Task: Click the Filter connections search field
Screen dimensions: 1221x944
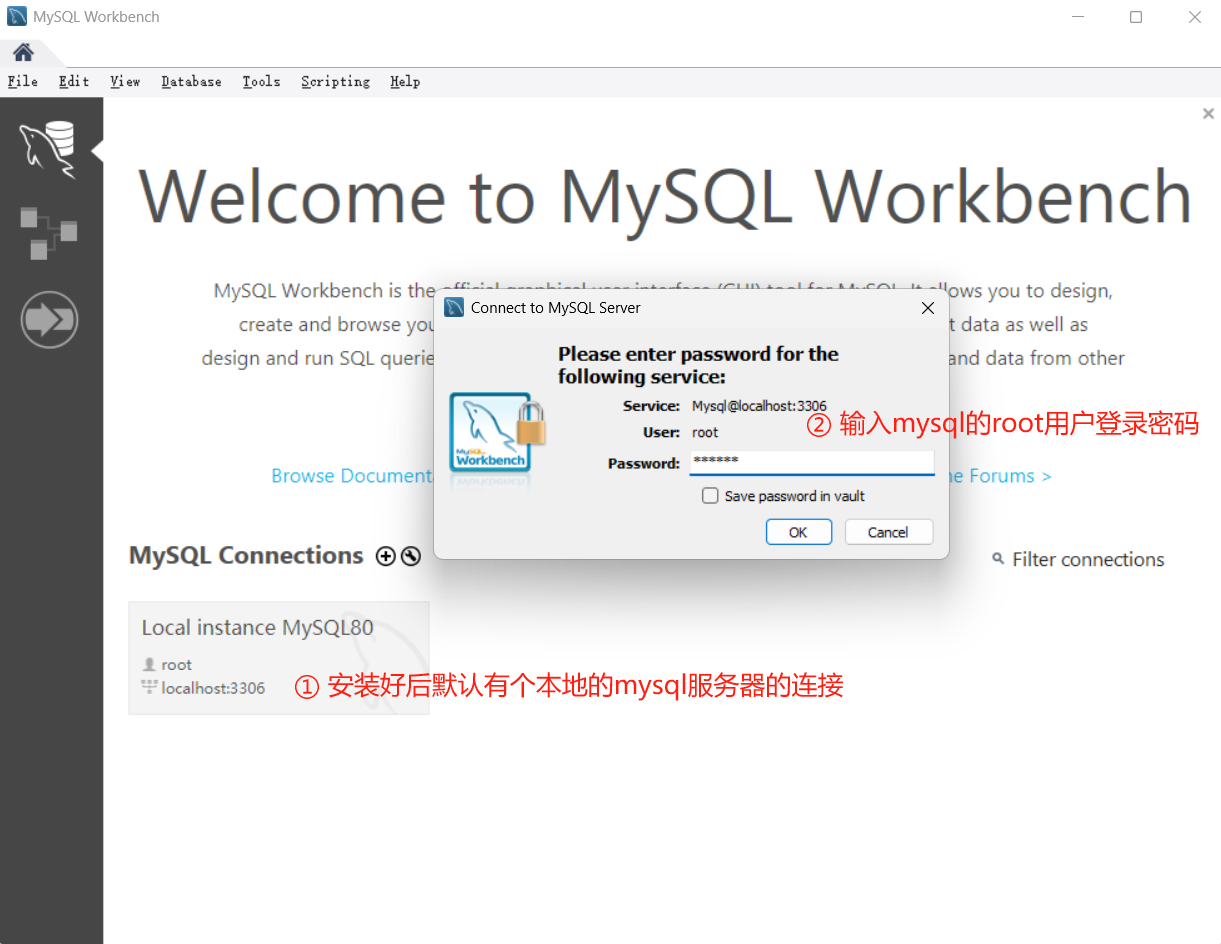Action: (x=1088, y=559)
